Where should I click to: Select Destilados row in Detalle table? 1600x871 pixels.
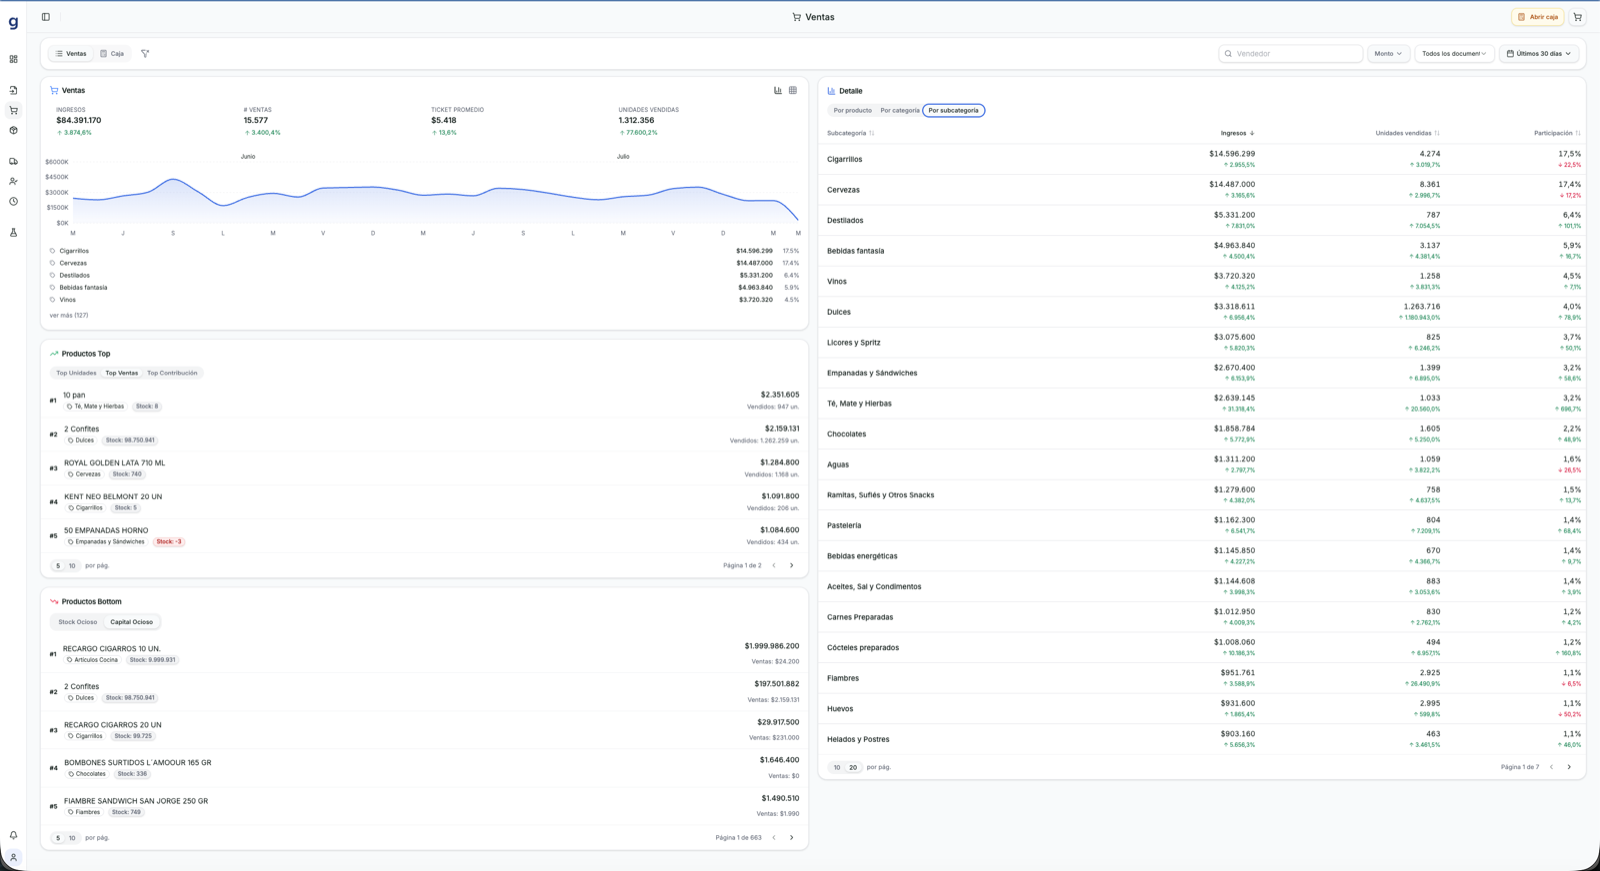[1204, 220]
